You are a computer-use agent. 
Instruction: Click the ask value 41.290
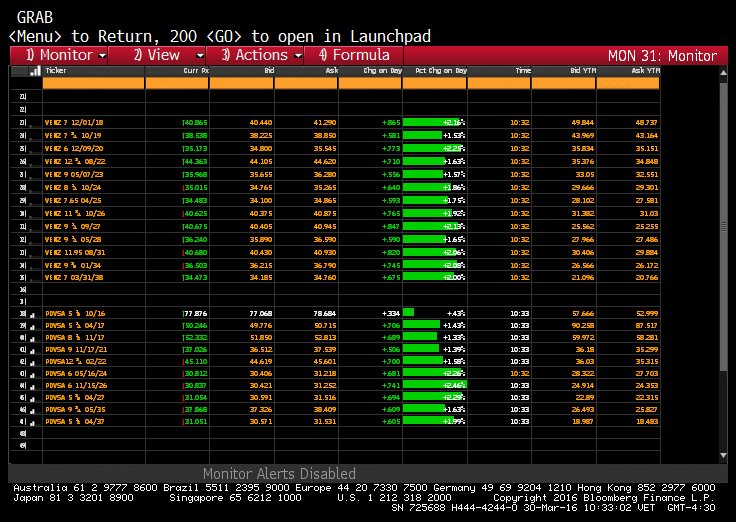pyautogui.click(x=325, y=123)
